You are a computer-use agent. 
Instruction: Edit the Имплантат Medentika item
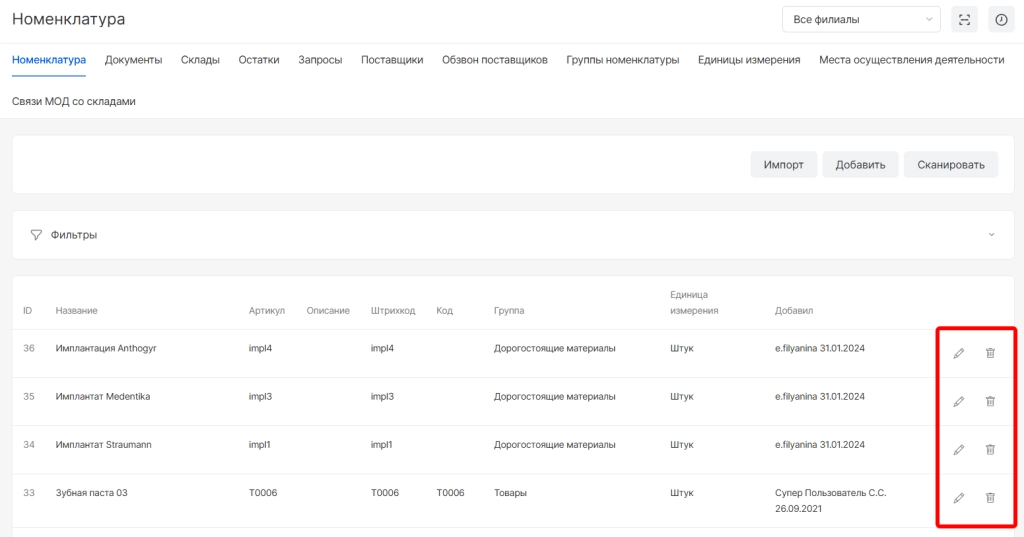coord(958,401)
